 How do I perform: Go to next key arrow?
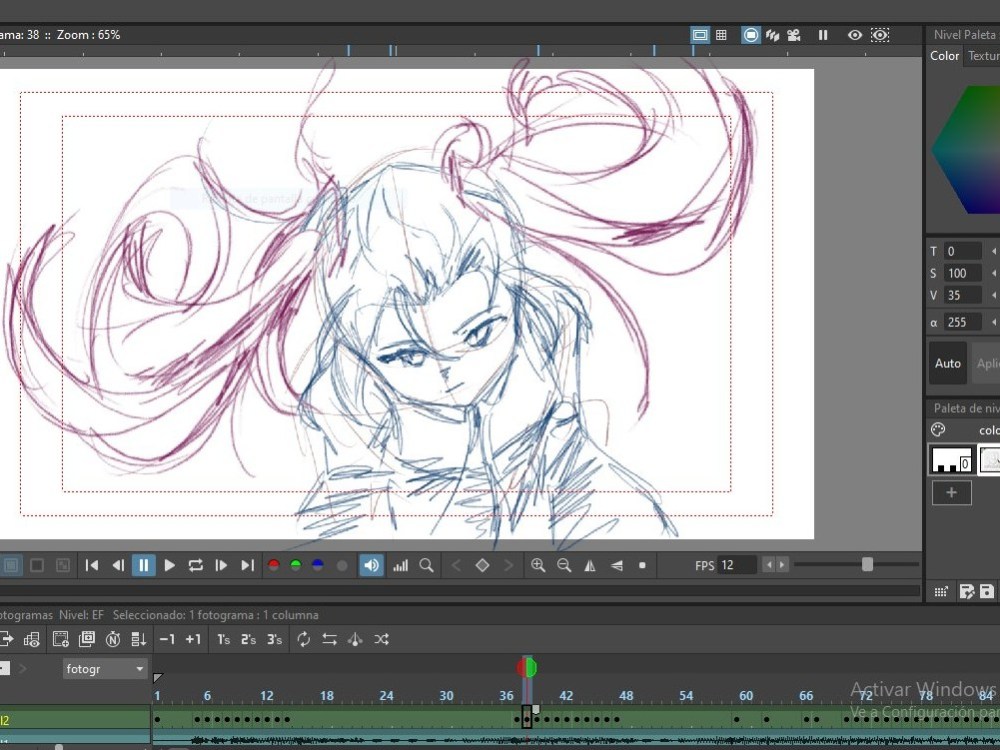508,565
